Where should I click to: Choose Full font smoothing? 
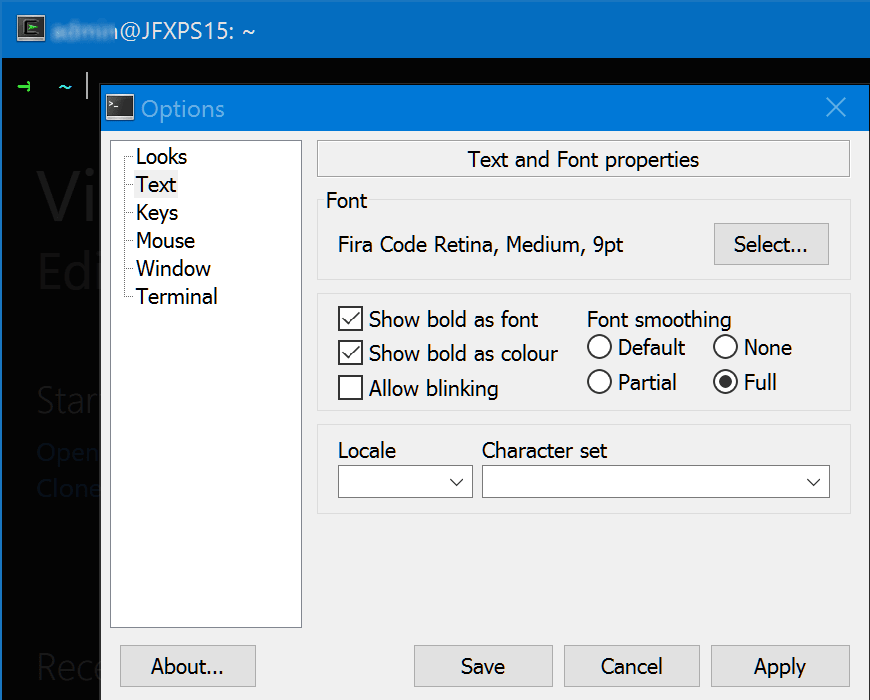pos(725,382)
